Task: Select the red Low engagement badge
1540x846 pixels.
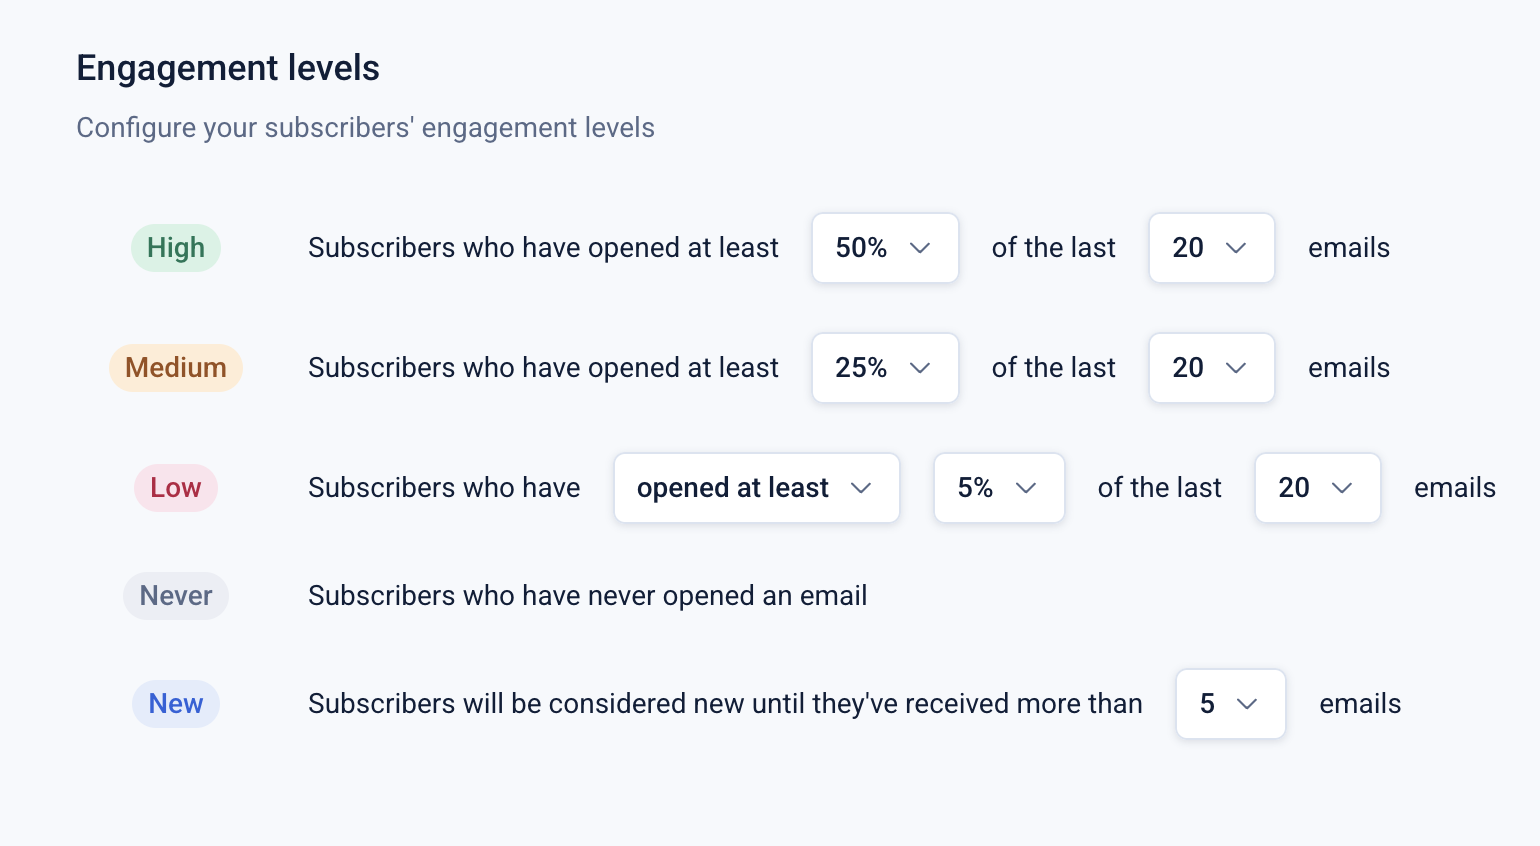Action: [176, 488]
